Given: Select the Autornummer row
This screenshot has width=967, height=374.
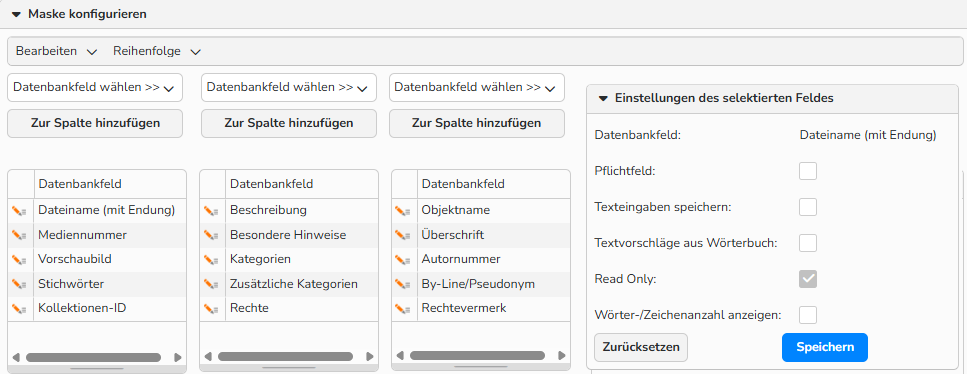Looking at the screenshot, I should pos(481,260).
